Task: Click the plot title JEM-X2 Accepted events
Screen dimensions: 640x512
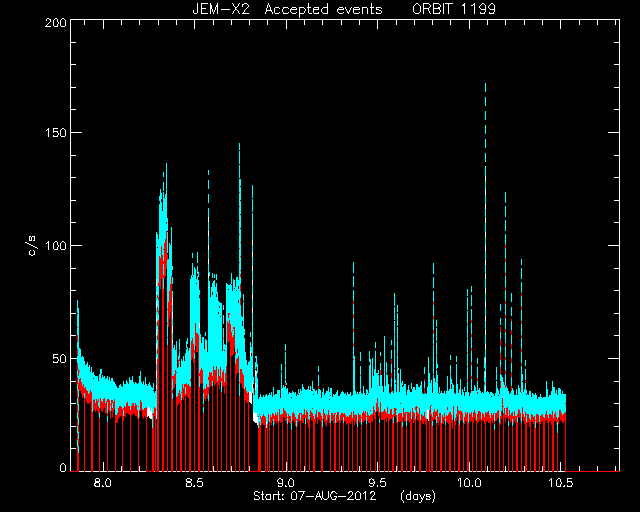Action: click(287, 9)
